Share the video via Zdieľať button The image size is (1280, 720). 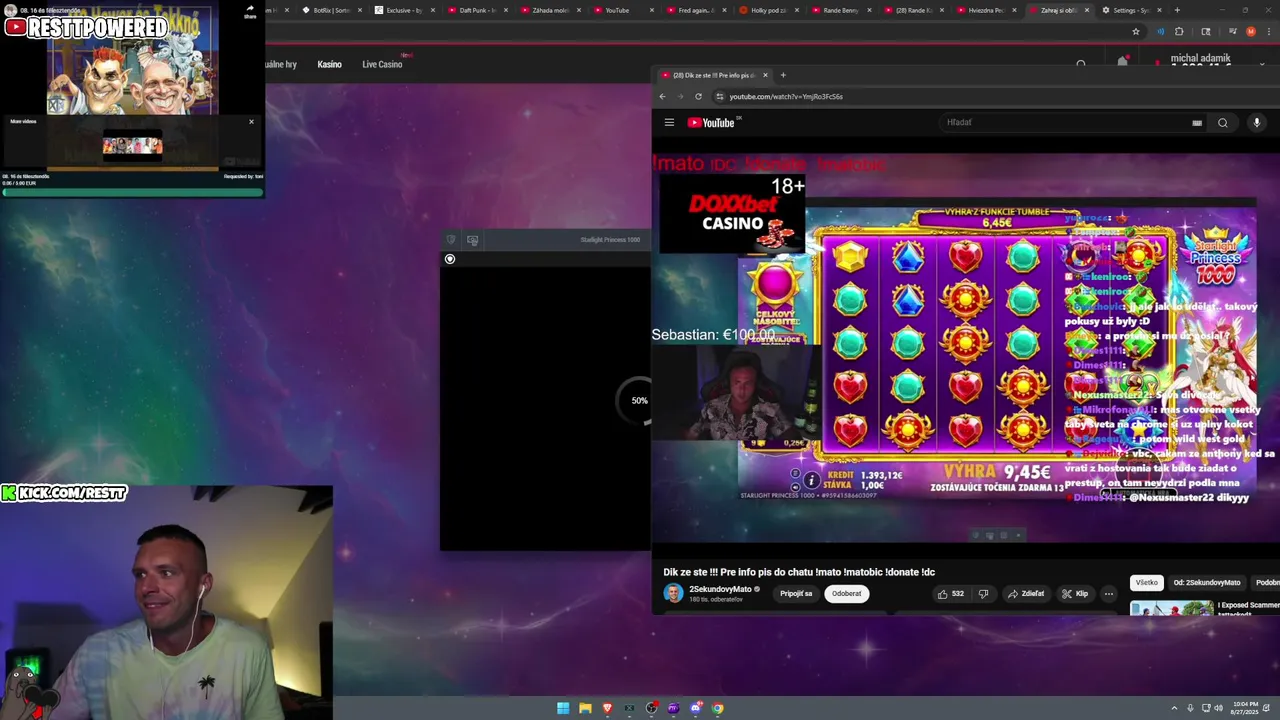pos(1027,594)
